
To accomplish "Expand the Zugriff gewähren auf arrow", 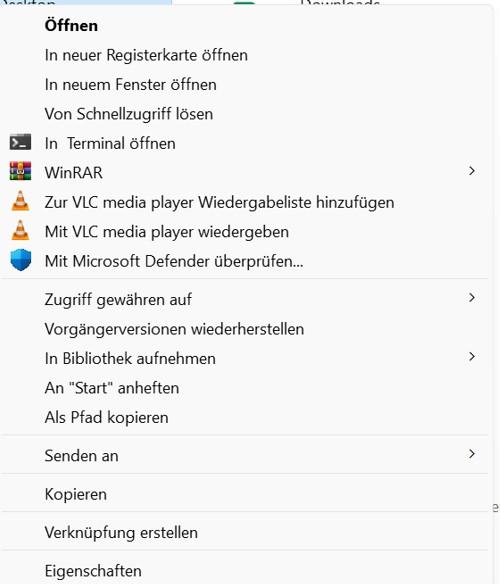I will tap(472, 298).
